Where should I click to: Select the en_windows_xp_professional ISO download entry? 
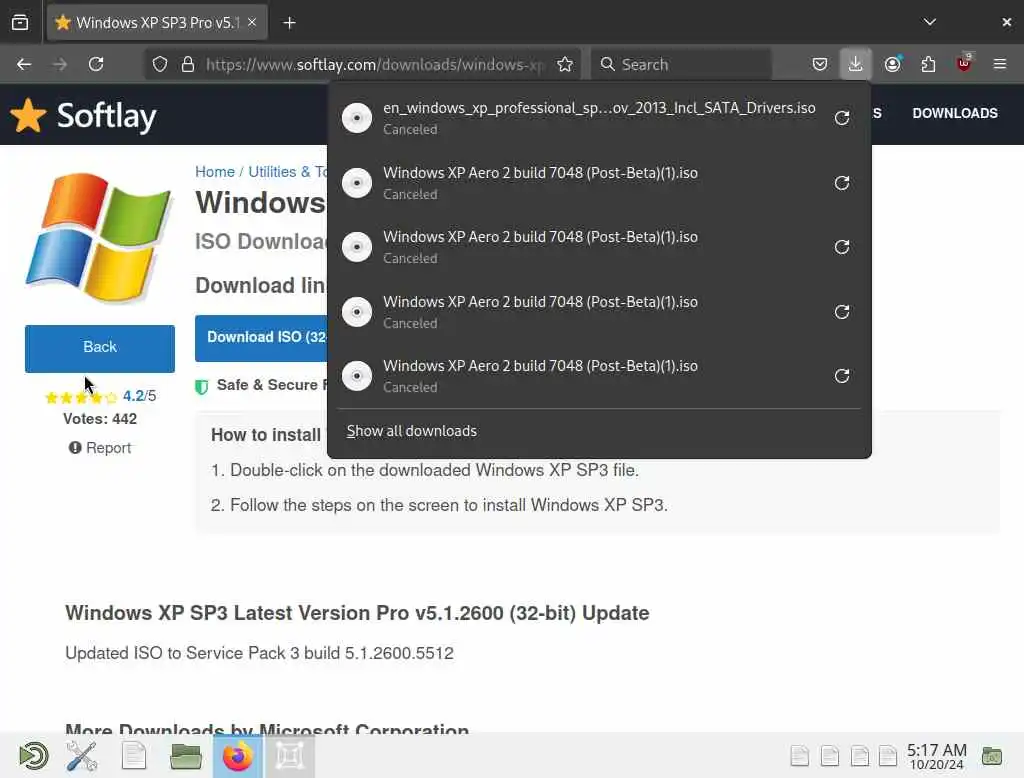pos(599,118)
